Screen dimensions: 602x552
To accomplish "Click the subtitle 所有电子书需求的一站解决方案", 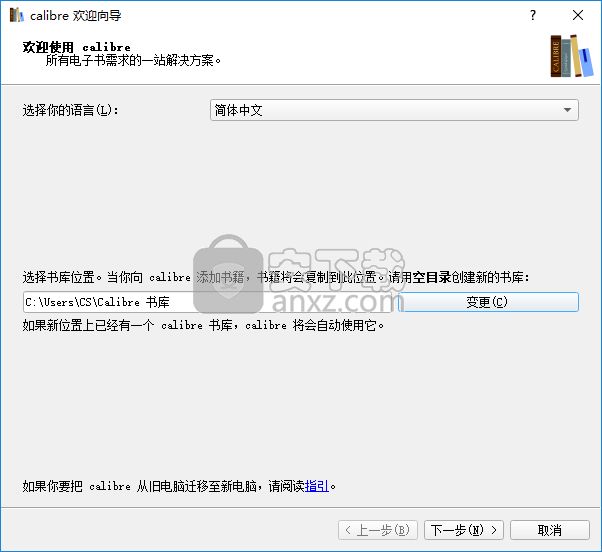I will pyautogui.click(x=133, y=61).
